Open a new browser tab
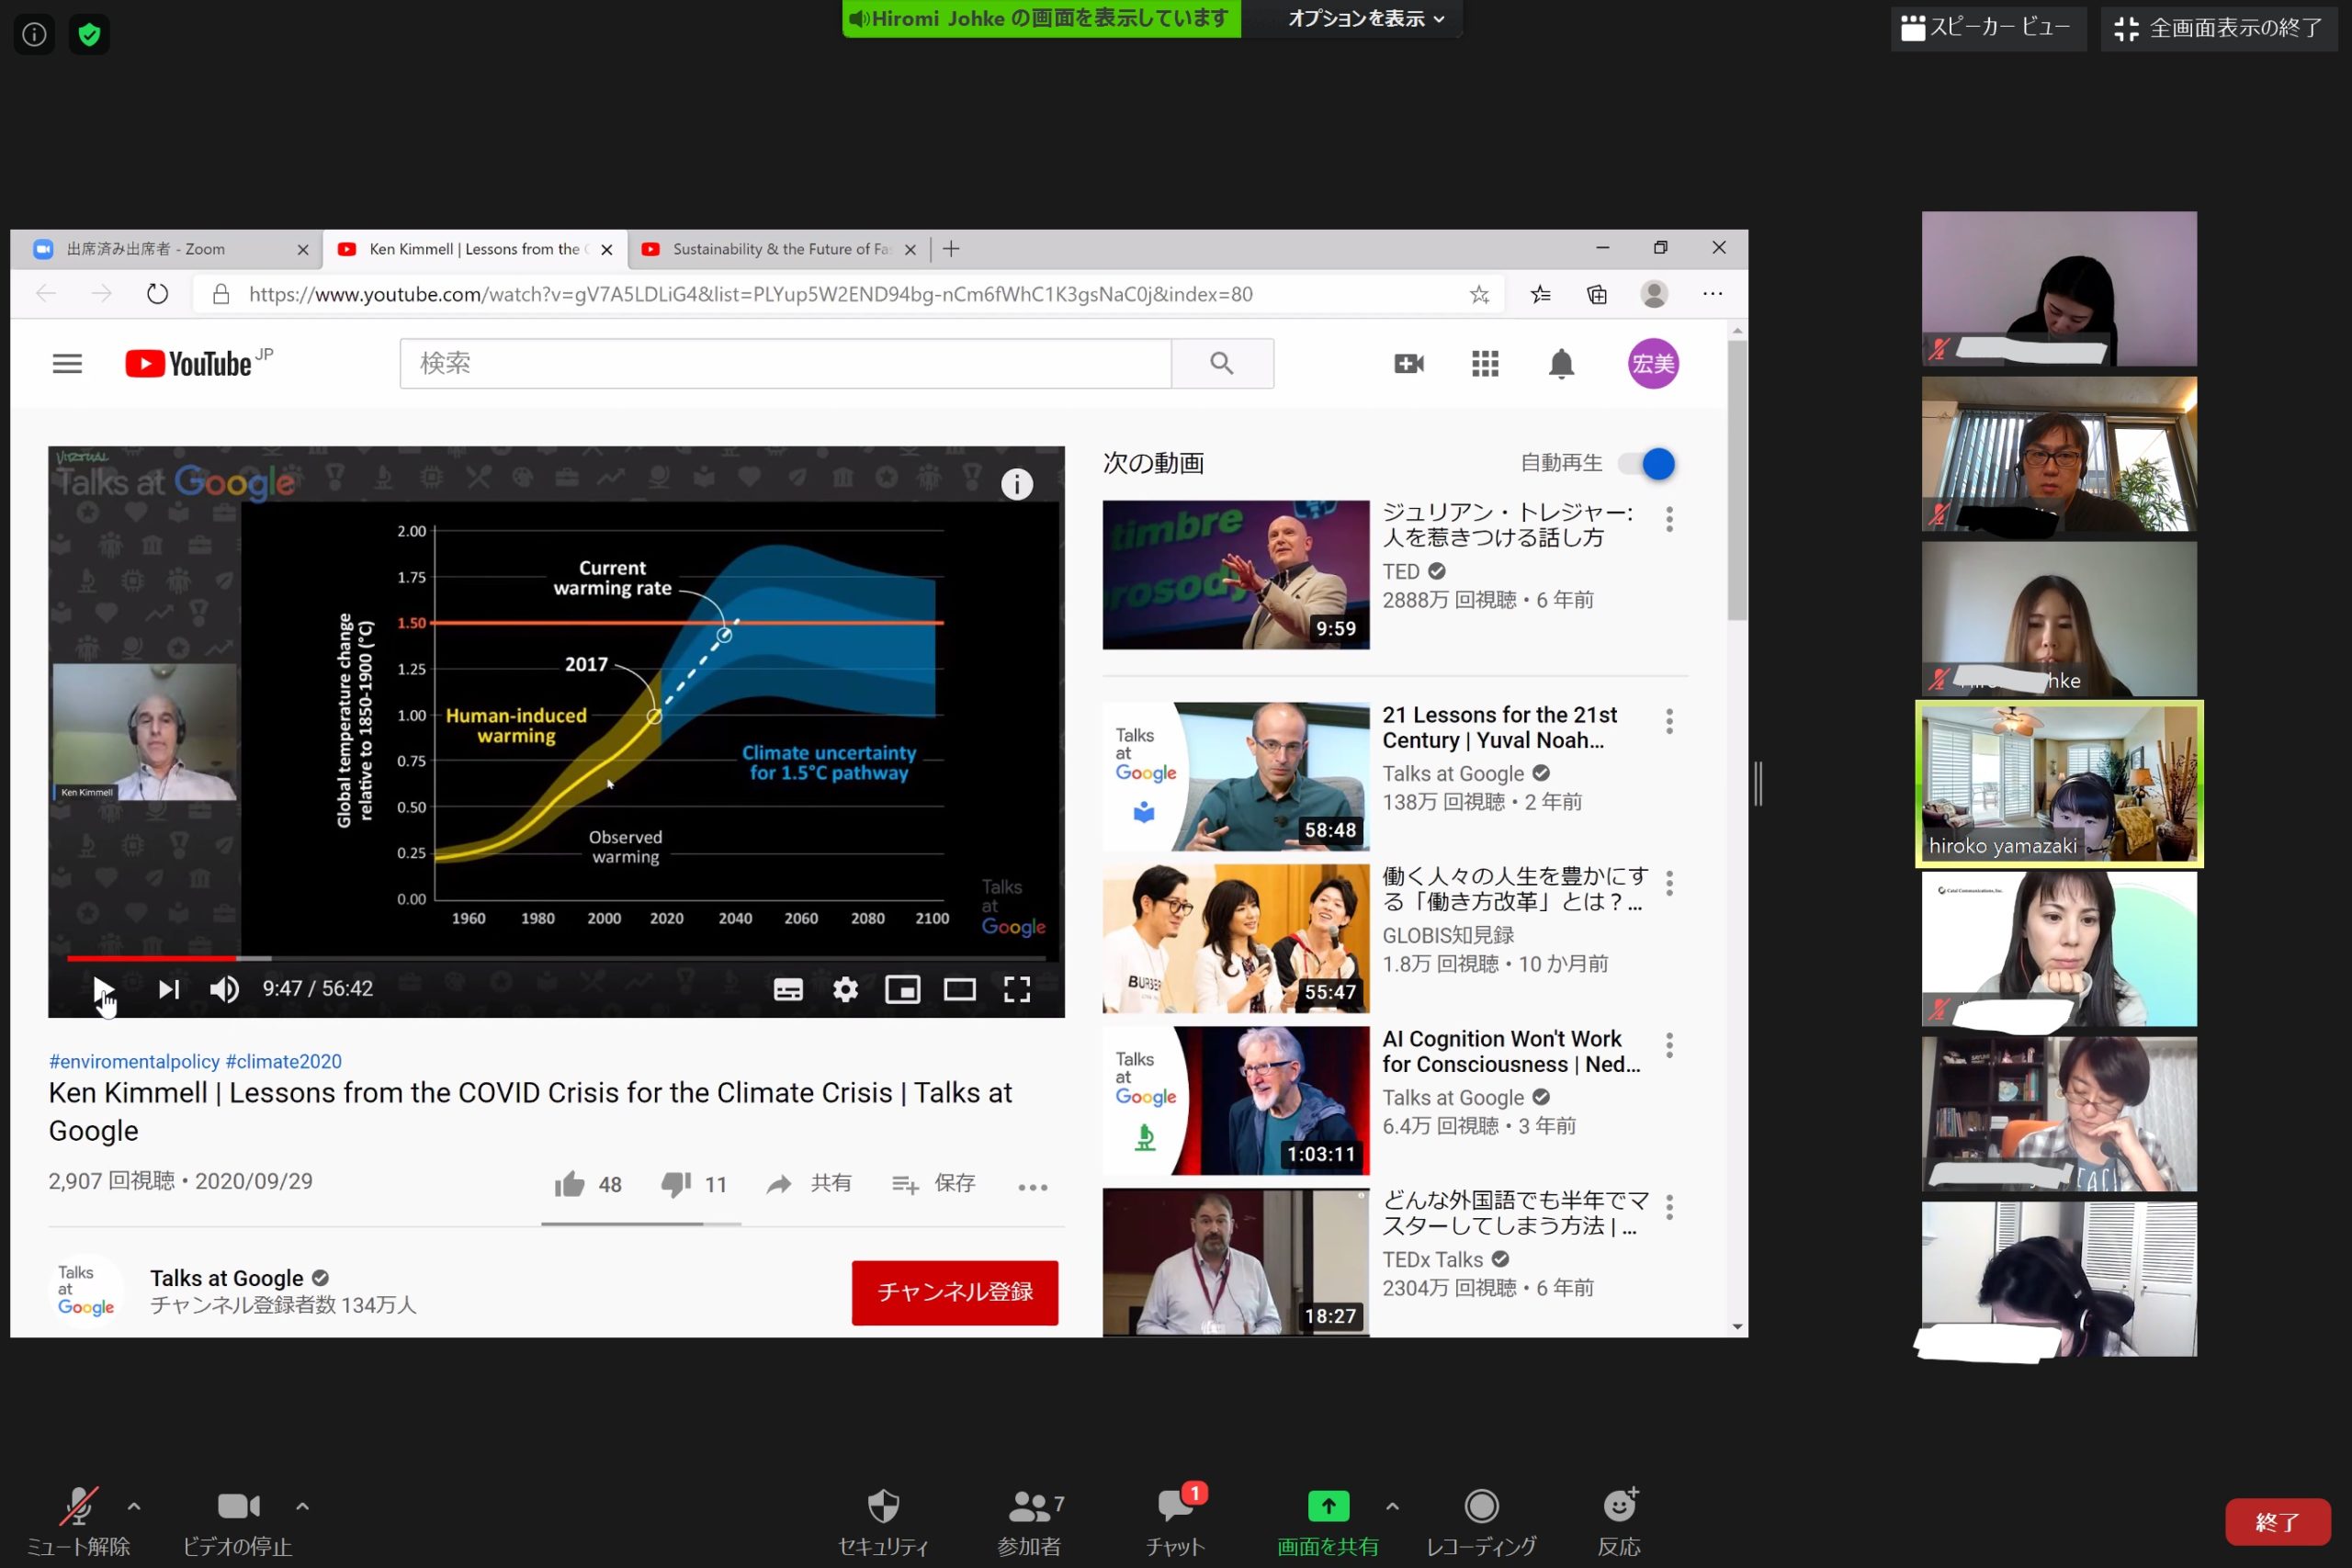2352x1568 pixels. click(x=951, y=249)
